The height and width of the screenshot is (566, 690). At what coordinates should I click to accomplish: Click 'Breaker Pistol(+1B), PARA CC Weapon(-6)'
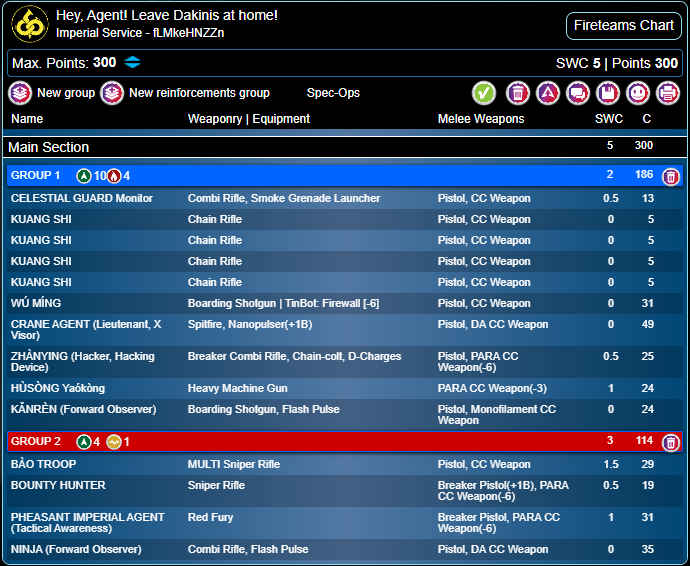503,491
